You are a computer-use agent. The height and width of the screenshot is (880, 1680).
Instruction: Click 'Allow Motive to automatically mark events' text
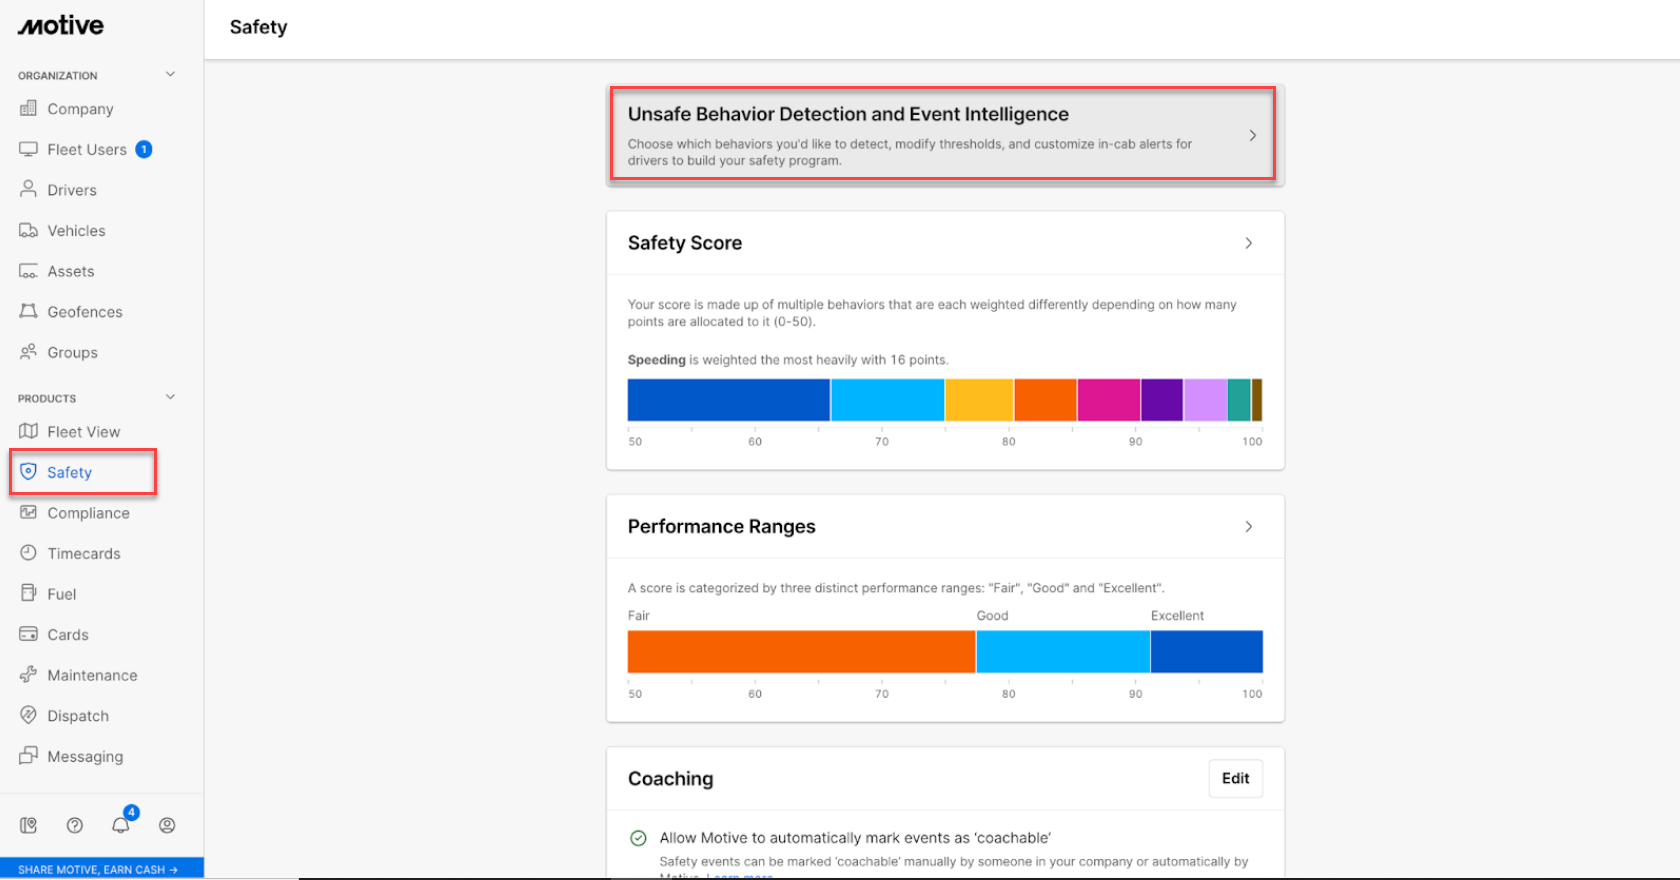pos(855,838)
